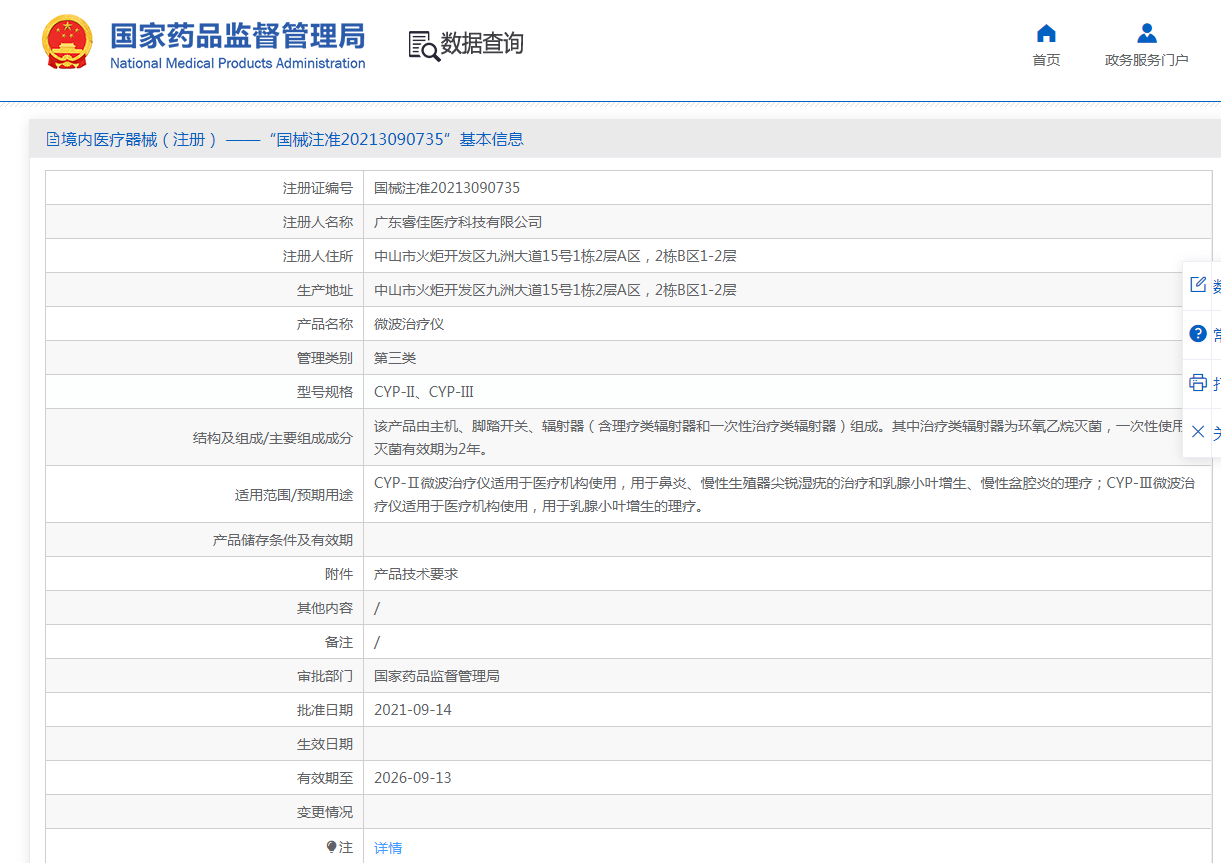
Task: Open help with the question mark icon
Action: 1198,334
